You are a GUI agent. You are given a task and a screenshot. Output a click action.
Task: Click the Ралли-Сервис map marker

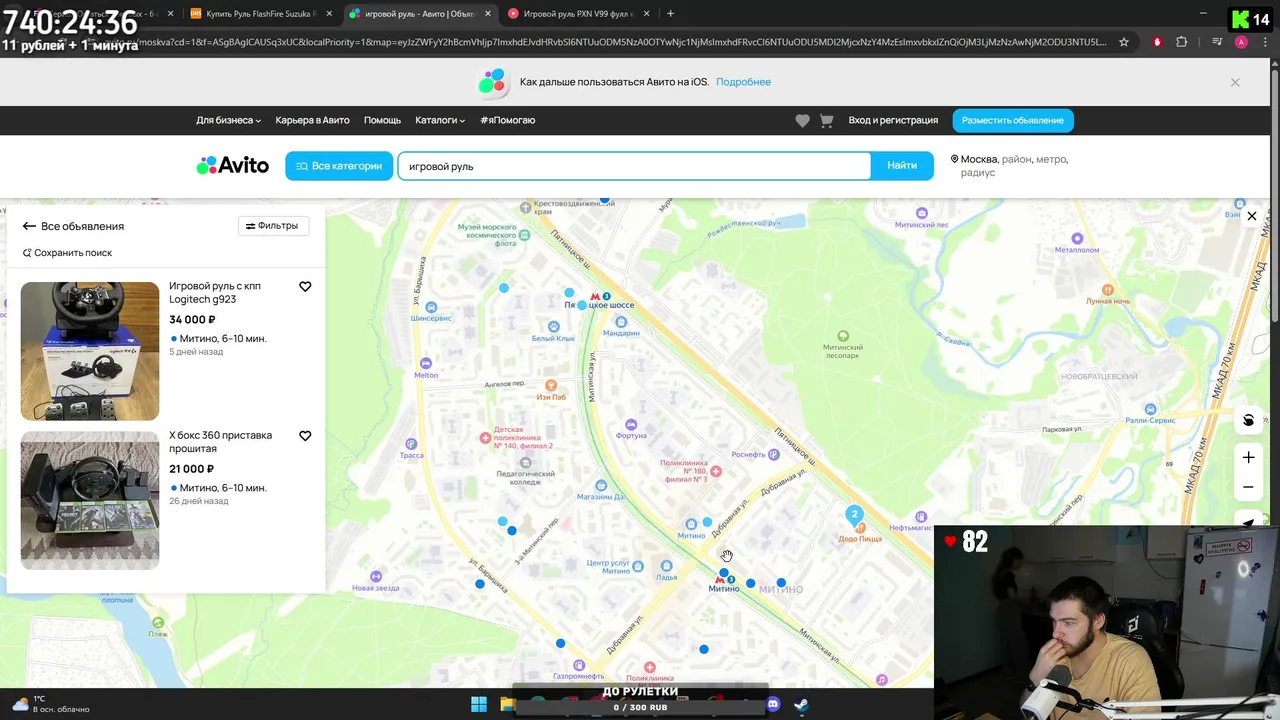1149,409
